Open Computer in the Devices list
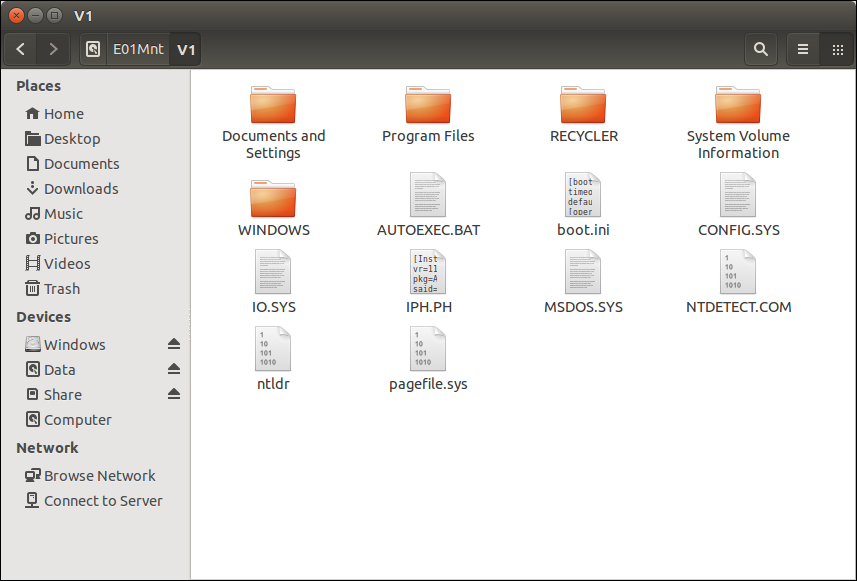Image resolution: width=857 pixels, height=581 pixels. point(96,420)
